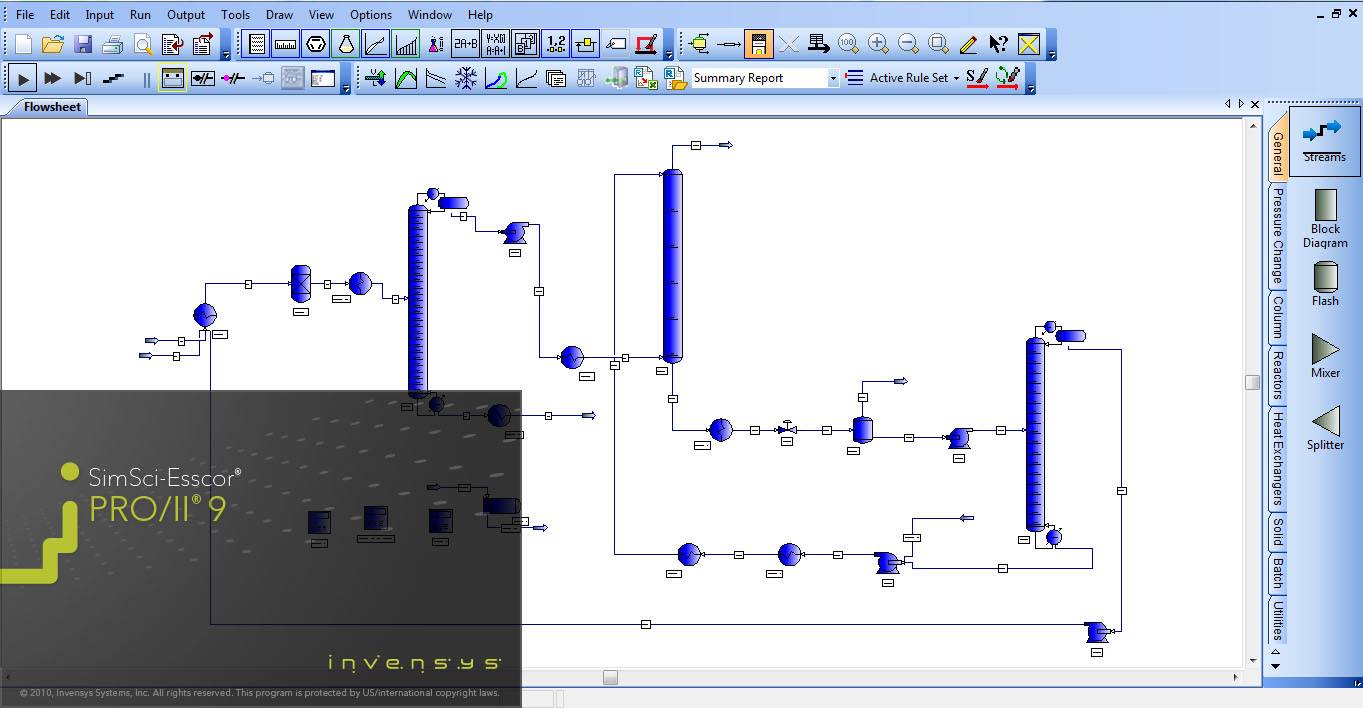The image size is (1363, 708).
Task: Select the Component Selection flask icon
Action: pos(346,44)
